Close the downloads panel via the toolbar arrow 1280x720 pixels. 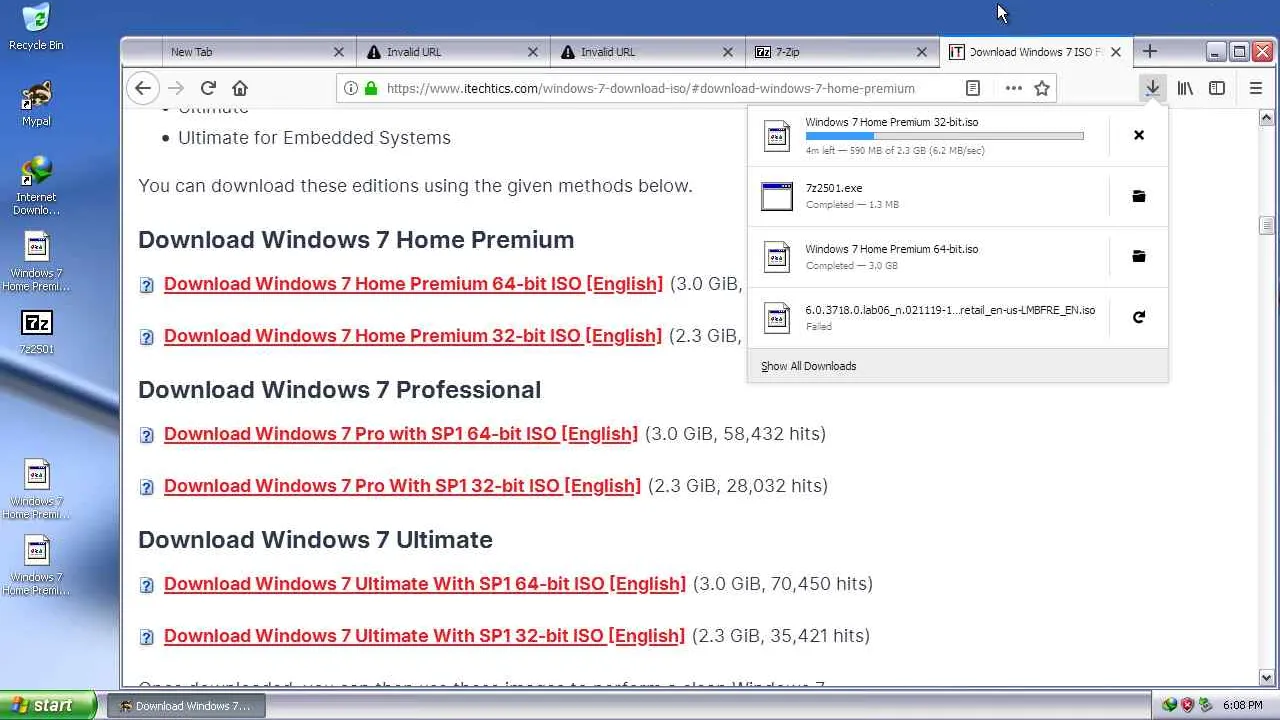pyautogui.click(x=1152, y=88)
